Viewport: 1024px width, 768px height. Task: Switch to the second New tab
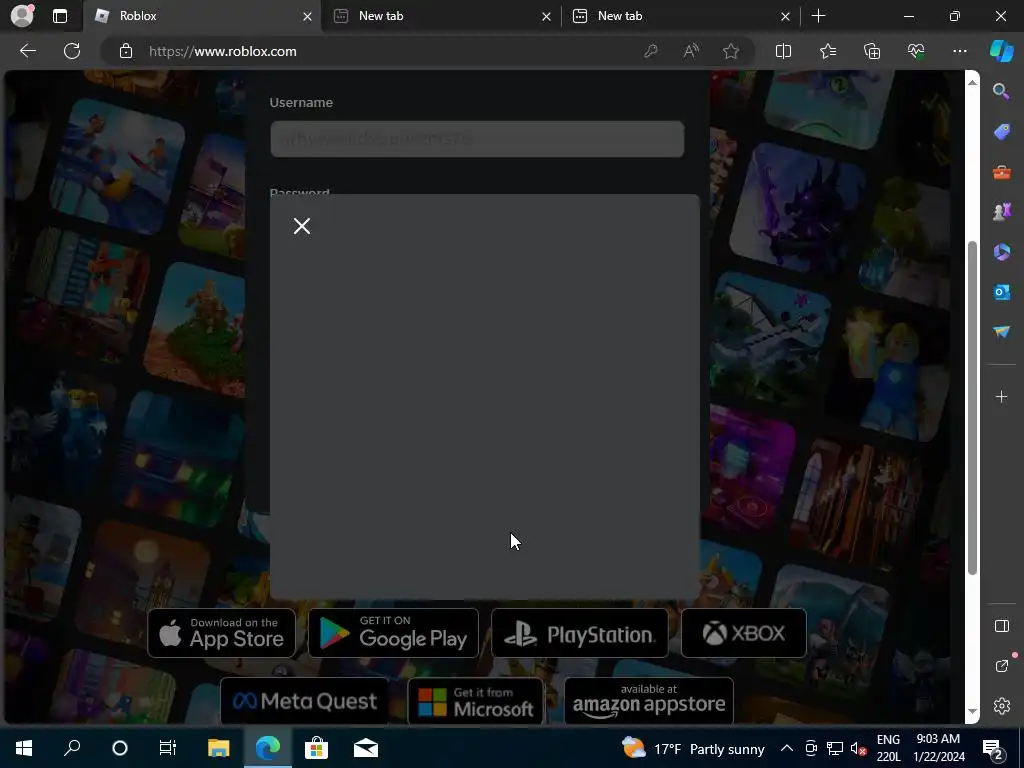(x=441, y=16)
